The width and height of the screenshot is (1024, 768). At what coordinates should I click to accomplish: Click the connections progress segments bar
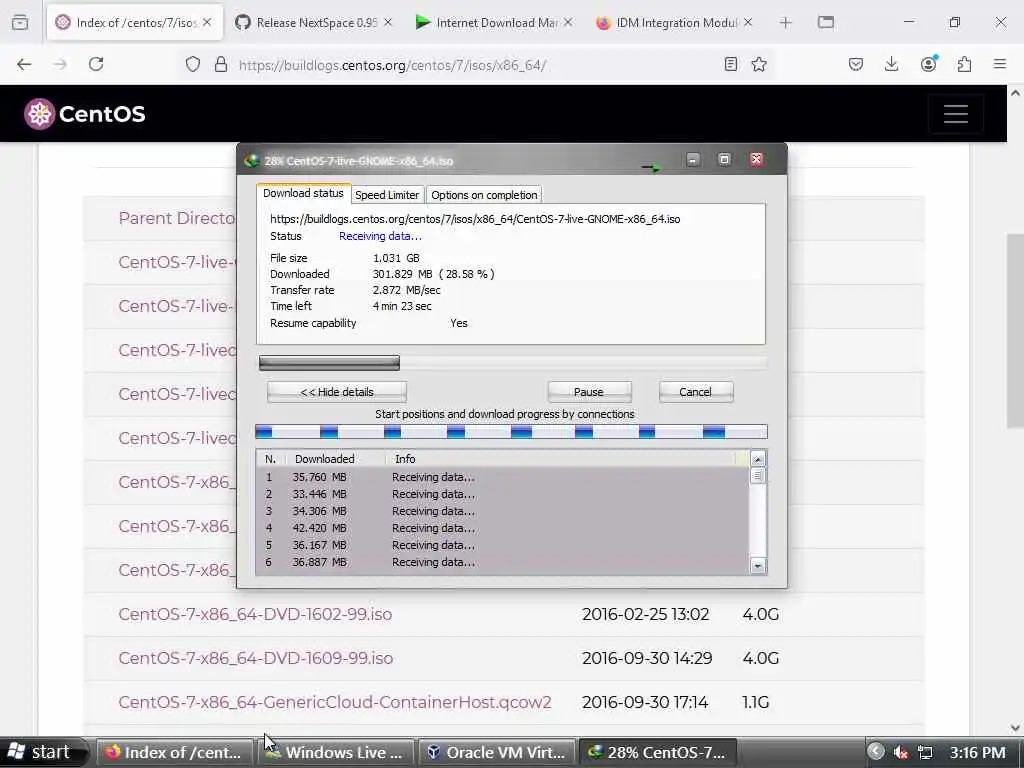coord(511,432)
